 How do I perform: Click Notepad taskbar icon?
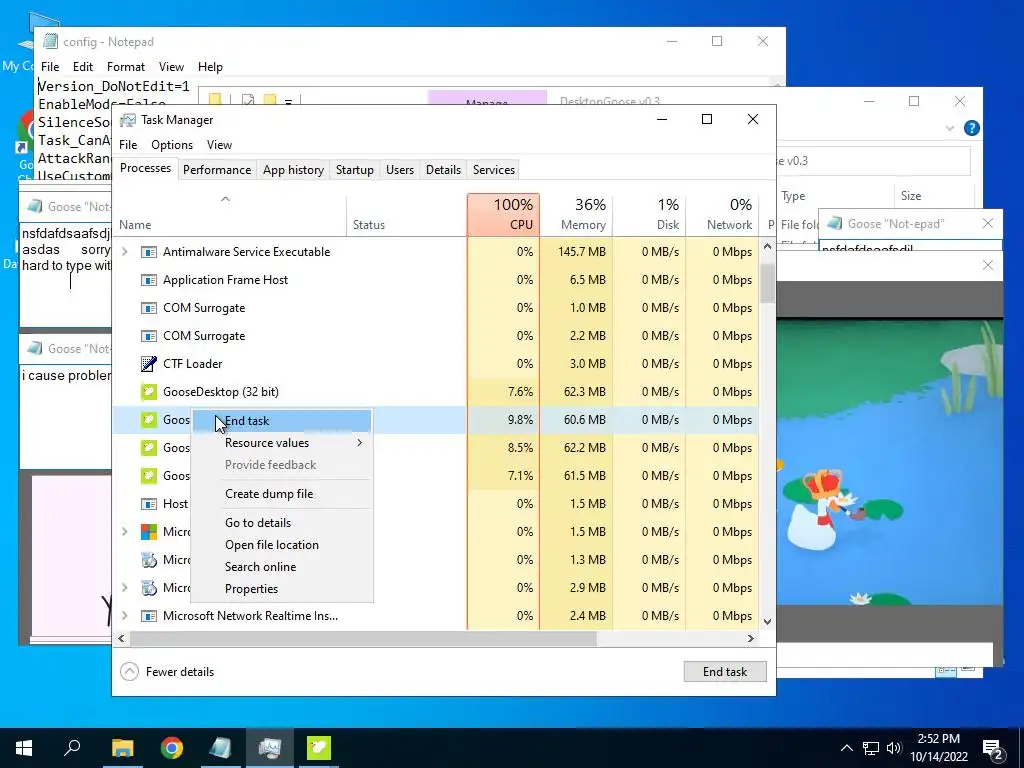(x=221, y=748)
